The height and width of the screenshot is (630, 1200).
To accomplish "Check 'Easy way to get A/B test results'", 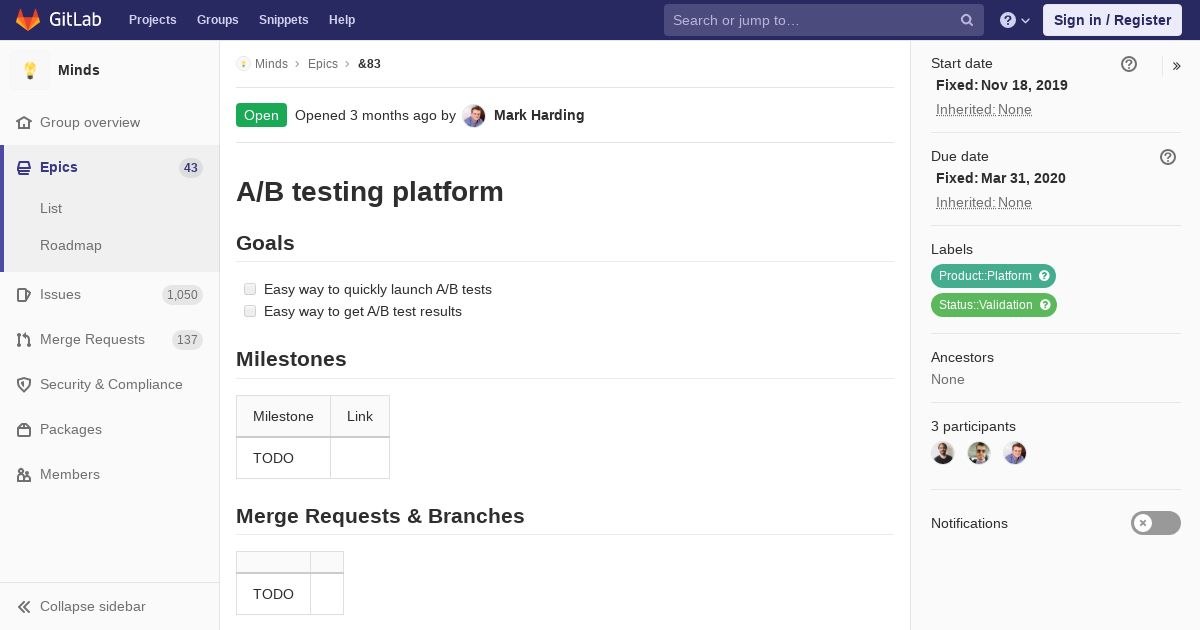I will coord(250,311).
